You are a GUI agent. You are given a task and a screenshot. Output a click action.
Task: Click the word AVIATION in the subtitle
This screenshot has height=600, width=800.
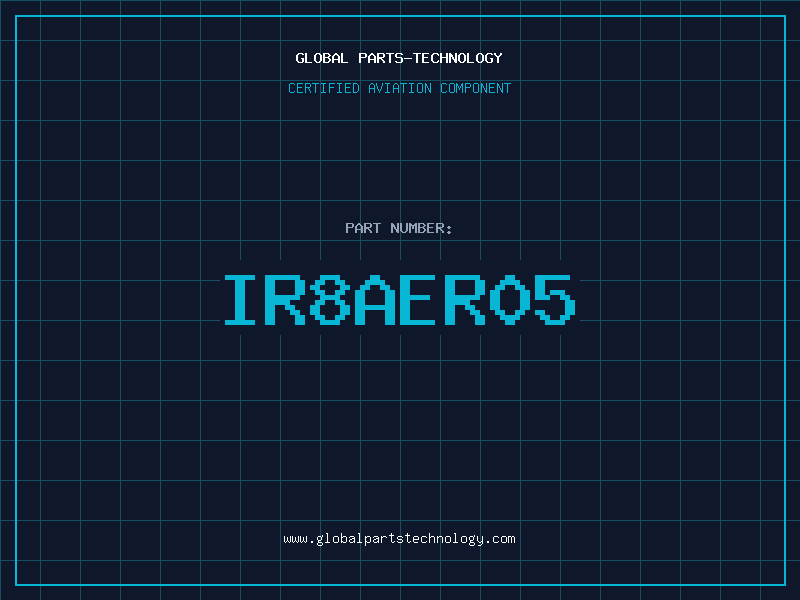coord(400,88)
